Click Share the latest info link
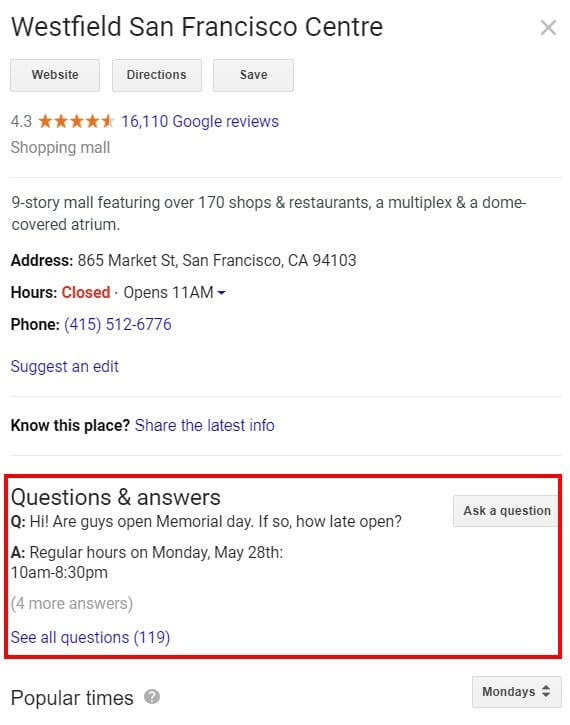The width and height of the screenshot is (570, 725). click(x=205, y=425)
